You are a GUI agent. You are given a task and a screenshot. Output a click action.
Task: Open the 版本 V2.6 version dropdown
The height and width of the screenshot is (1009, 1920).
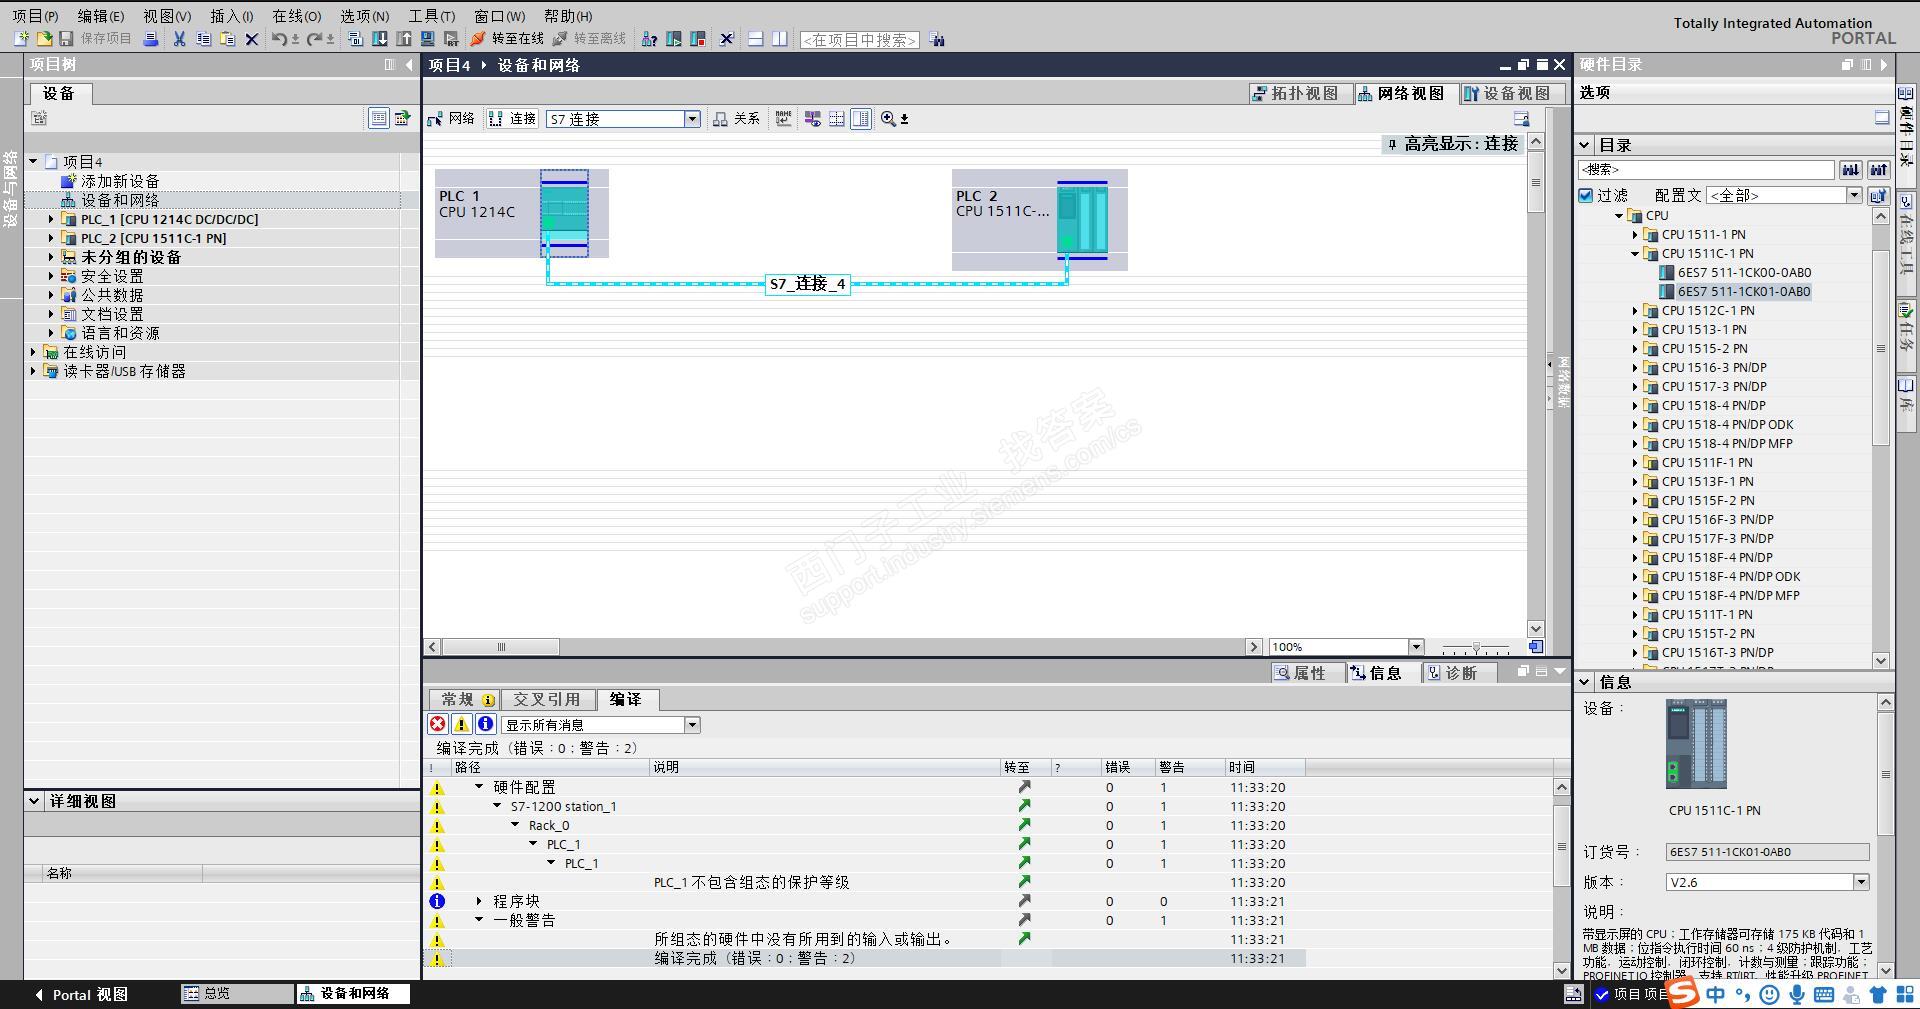[x=1861, y=882]
